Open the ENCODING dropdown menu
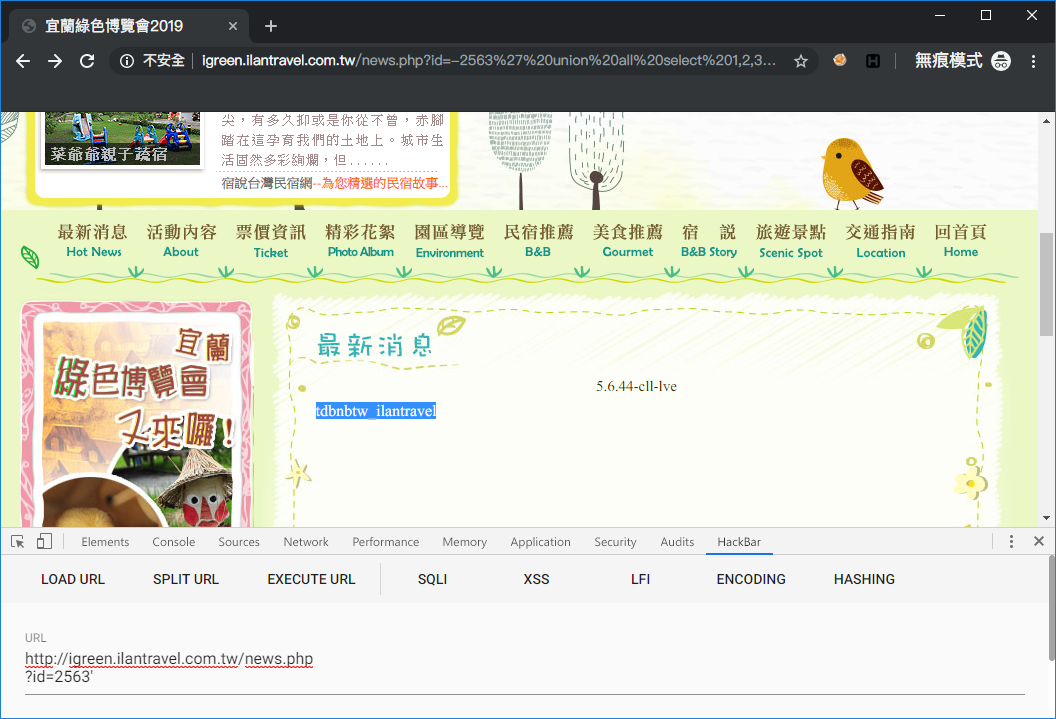Viewport: 1056px width, 719px height. pos(751,579)
